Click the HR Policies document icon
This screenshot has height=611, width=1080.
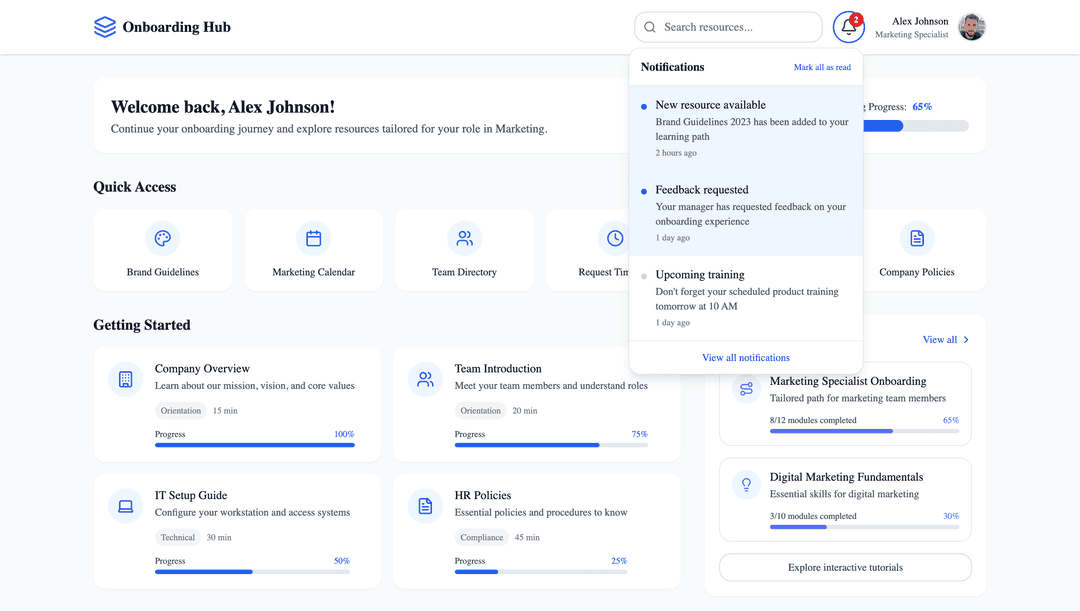coord(425,506)
